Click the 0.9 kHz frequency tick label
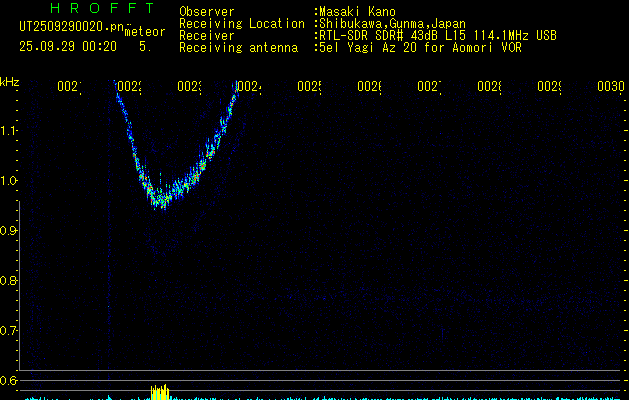Viewport: 629px width, 400px height. (10, 231)
